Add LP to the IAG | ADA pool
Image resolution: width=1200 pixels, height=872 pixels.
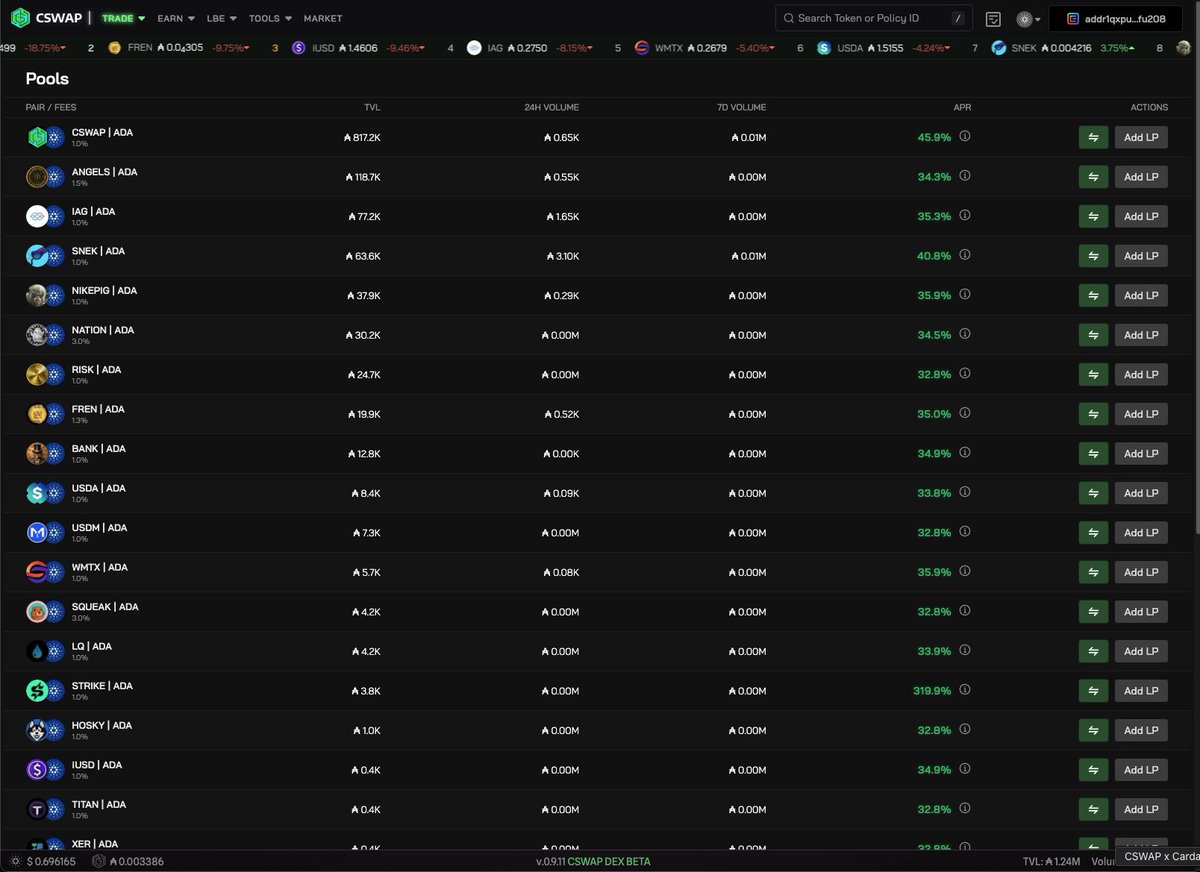(x=1141, y=216)
